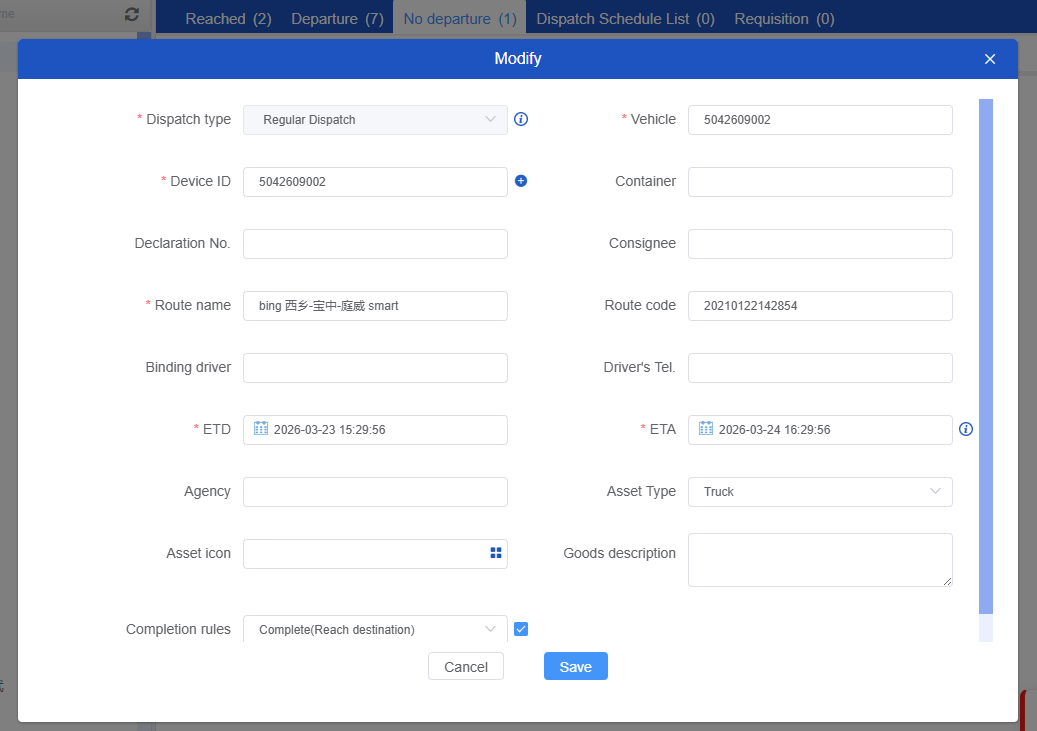Click the Save button
Screen dimensions: 1037x731
tap(575, 667)
